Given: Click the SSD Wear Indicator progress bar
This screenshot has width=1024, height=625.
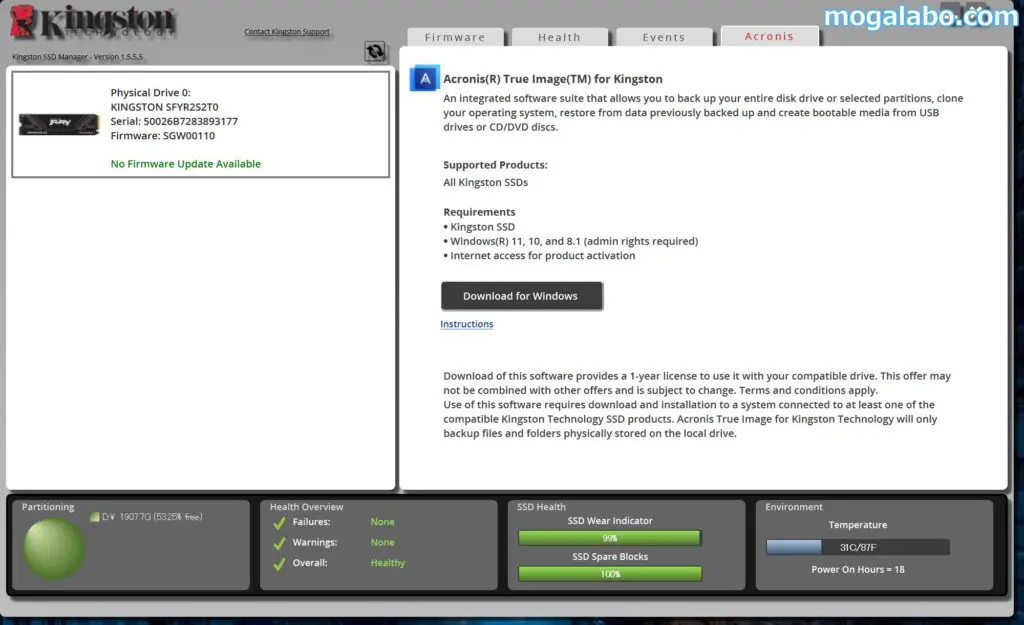Looking at the screenshot, I should tap(612, 537).
